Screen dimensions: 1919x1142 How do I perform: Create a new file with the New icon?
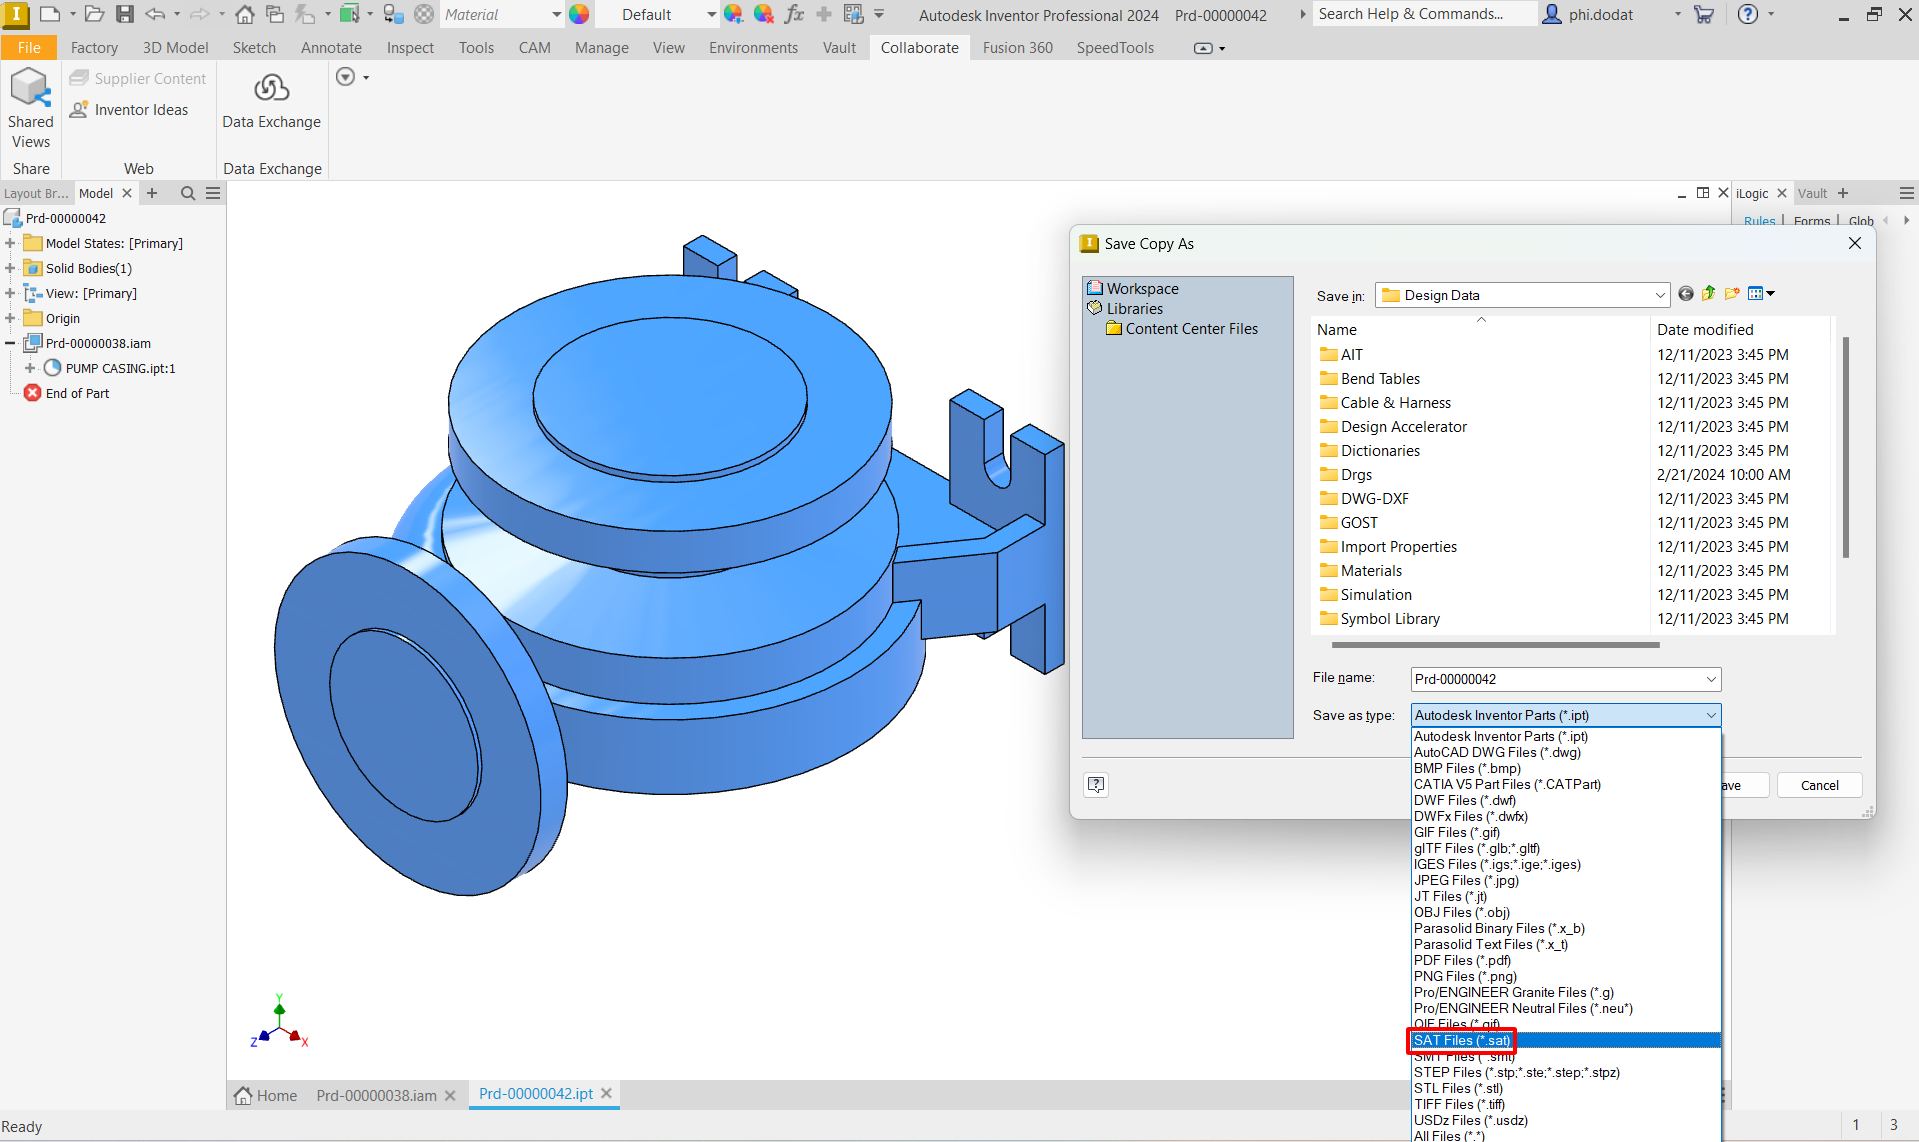[x=49, y=14]
